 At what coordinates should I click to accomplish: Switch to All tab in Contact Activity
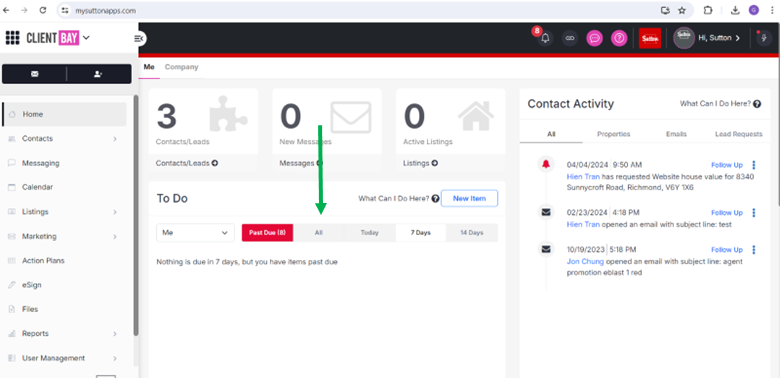point(551,134)
